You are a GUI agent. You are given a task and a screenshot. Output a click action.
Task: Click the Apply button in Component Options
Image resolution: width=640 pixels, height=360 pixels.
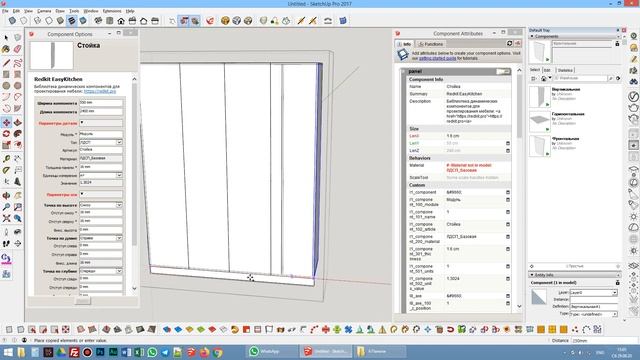pyautogui.click(x=82, y=301)
